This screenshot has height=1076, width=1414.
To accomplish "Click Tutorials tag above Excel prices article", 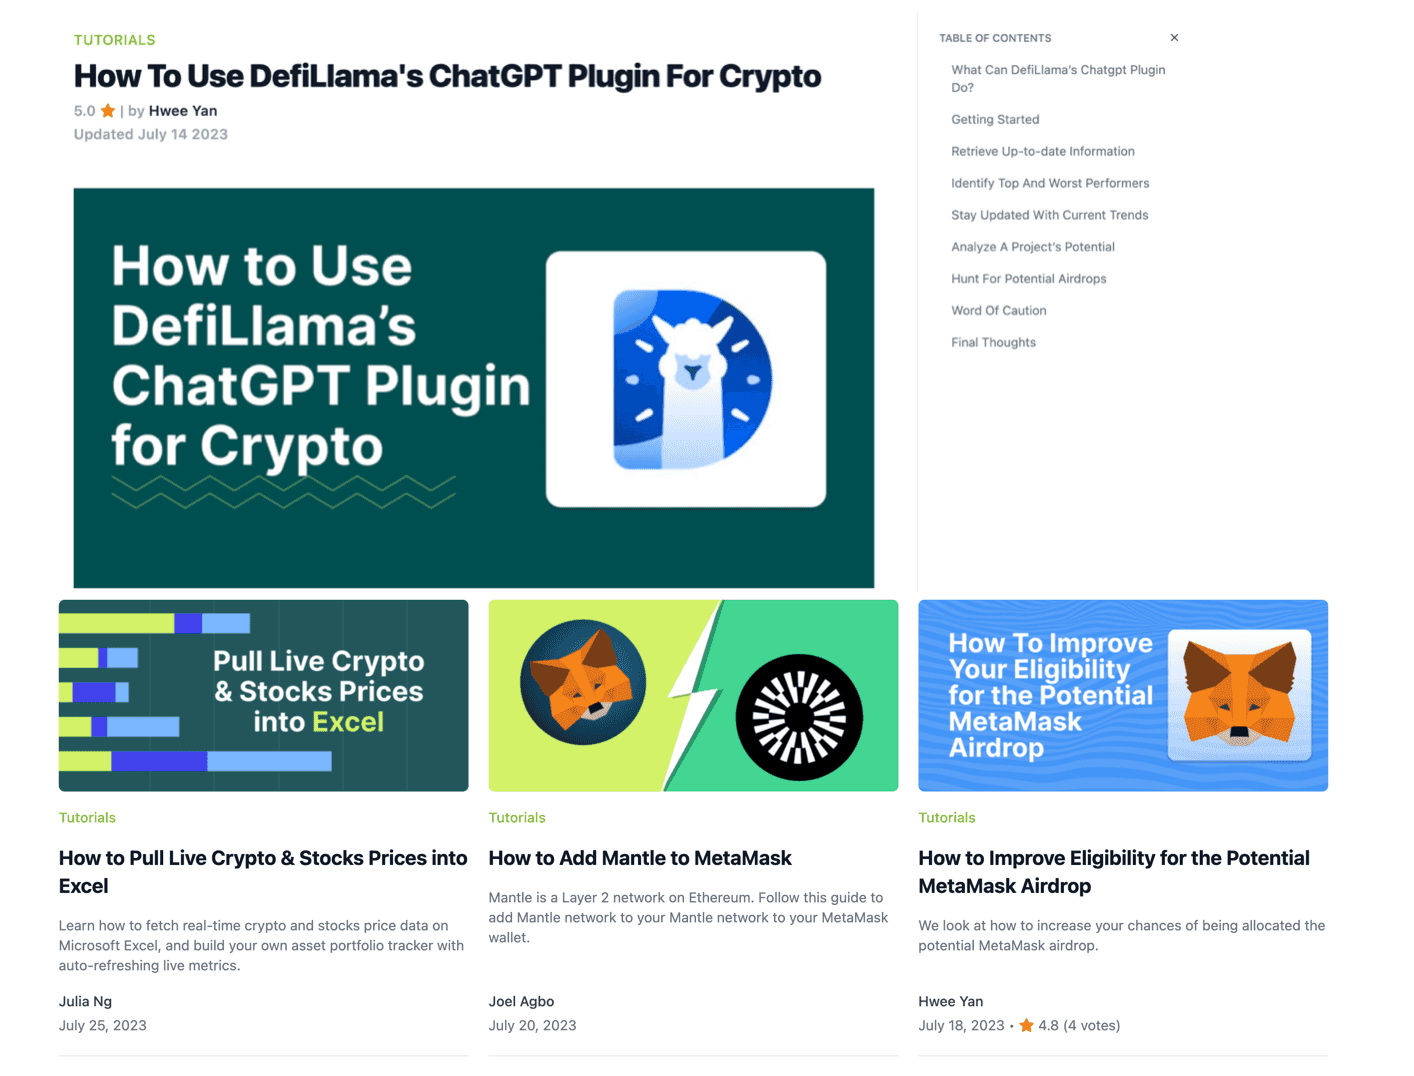I will point(87,818).
